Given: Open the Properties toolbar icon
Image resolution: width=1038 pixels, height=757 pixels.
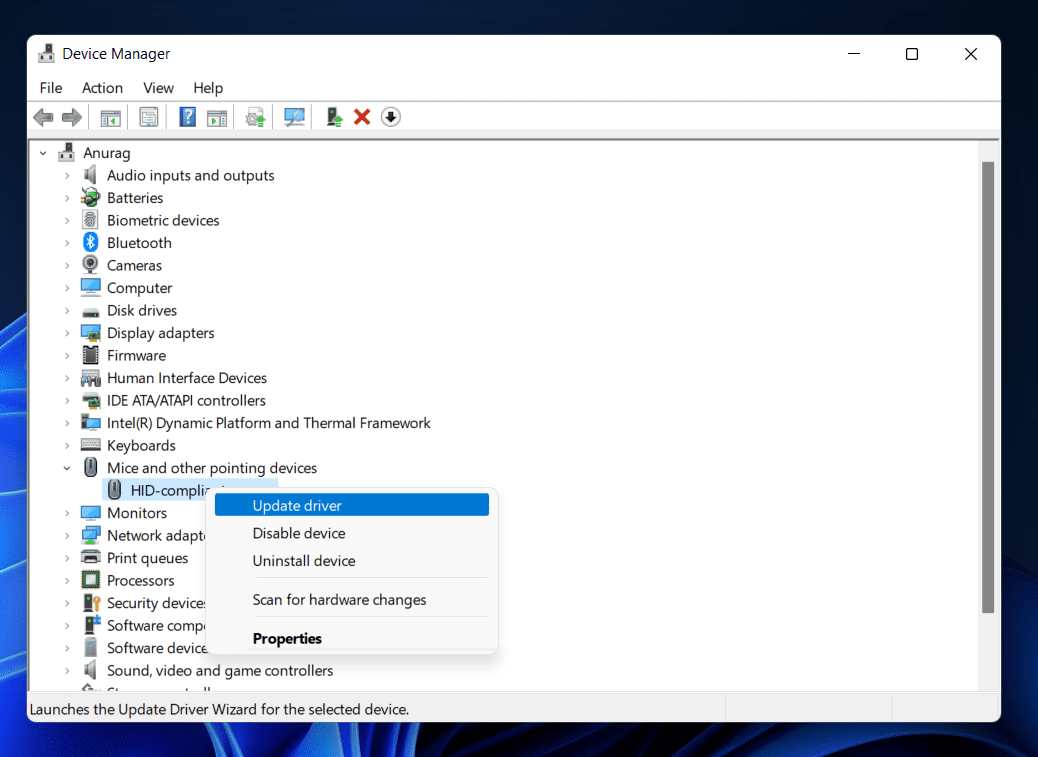Looking at the screenshot, I should 149,117.
